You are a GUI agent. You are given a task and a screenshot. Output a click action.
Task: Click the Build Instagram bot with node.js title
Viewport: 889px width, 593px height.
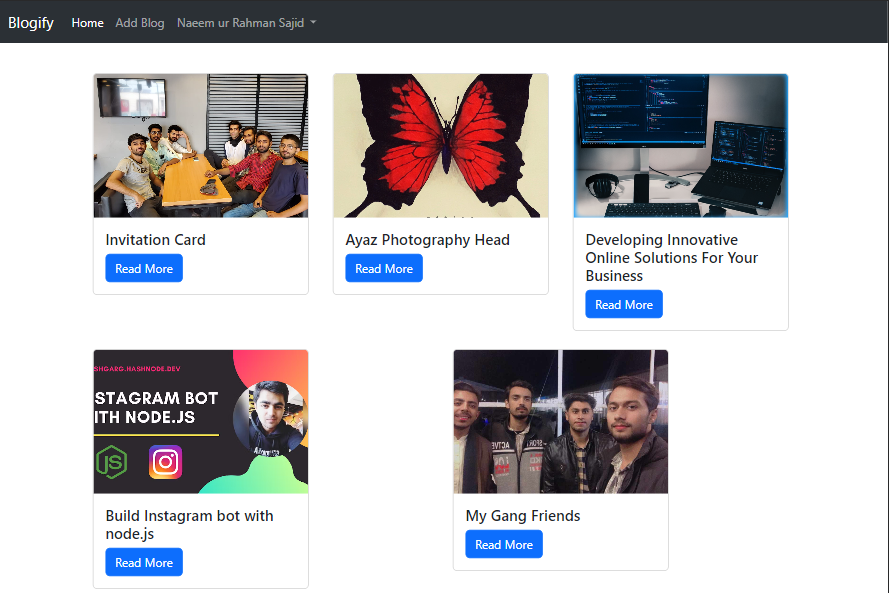189,525
